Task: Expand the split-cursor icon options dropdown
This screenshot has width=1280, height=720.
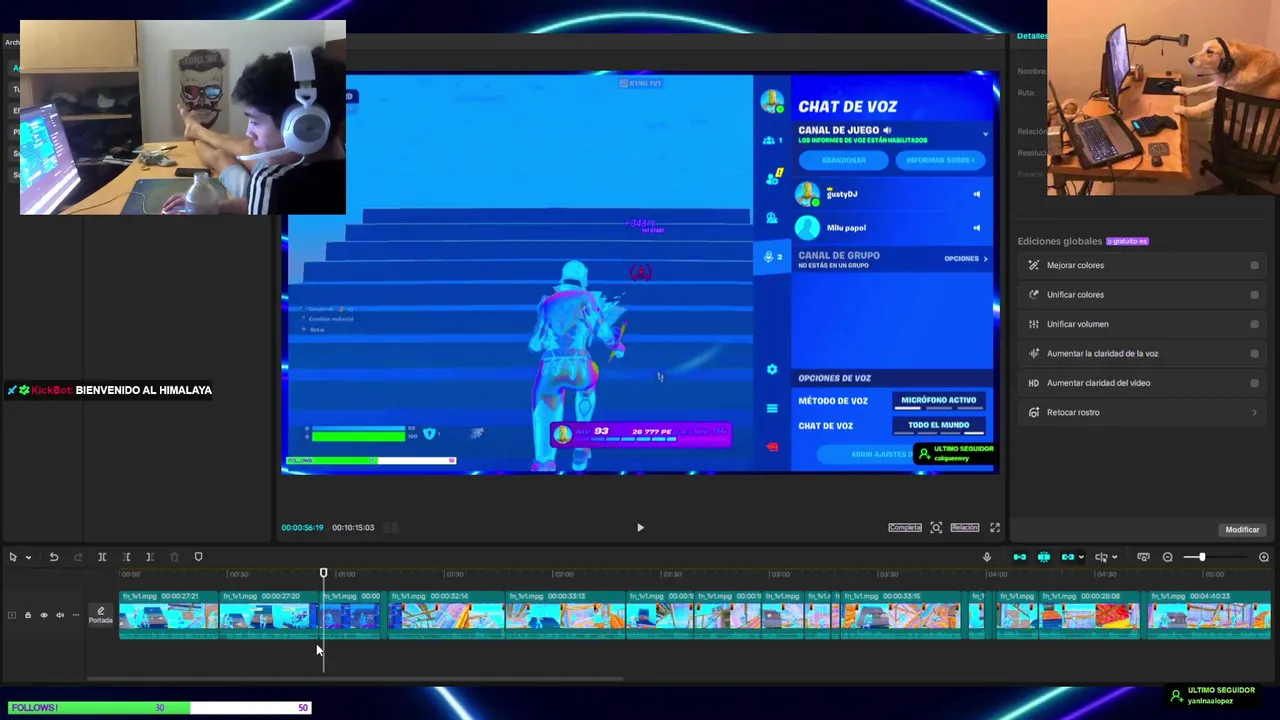Action: [1114, 557]
